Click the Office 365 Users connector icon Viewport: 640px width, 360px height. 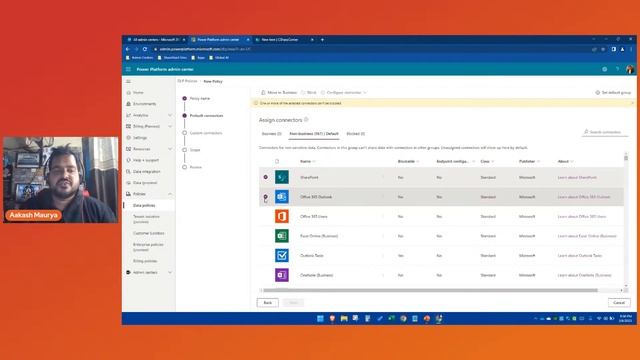pyautogui.click(x=282, y=216)
